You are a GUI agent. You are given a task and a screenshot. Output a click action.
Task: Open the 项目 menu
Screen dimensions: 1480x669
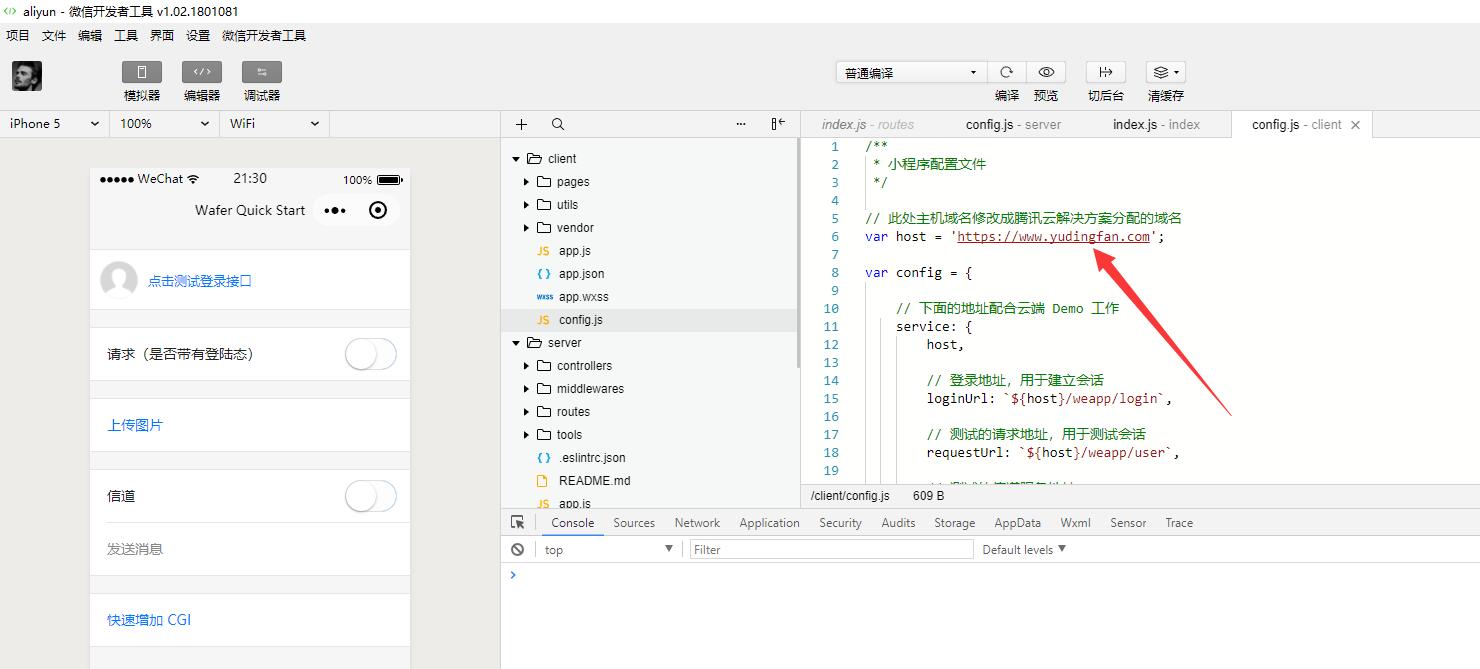tap(18, 35)
